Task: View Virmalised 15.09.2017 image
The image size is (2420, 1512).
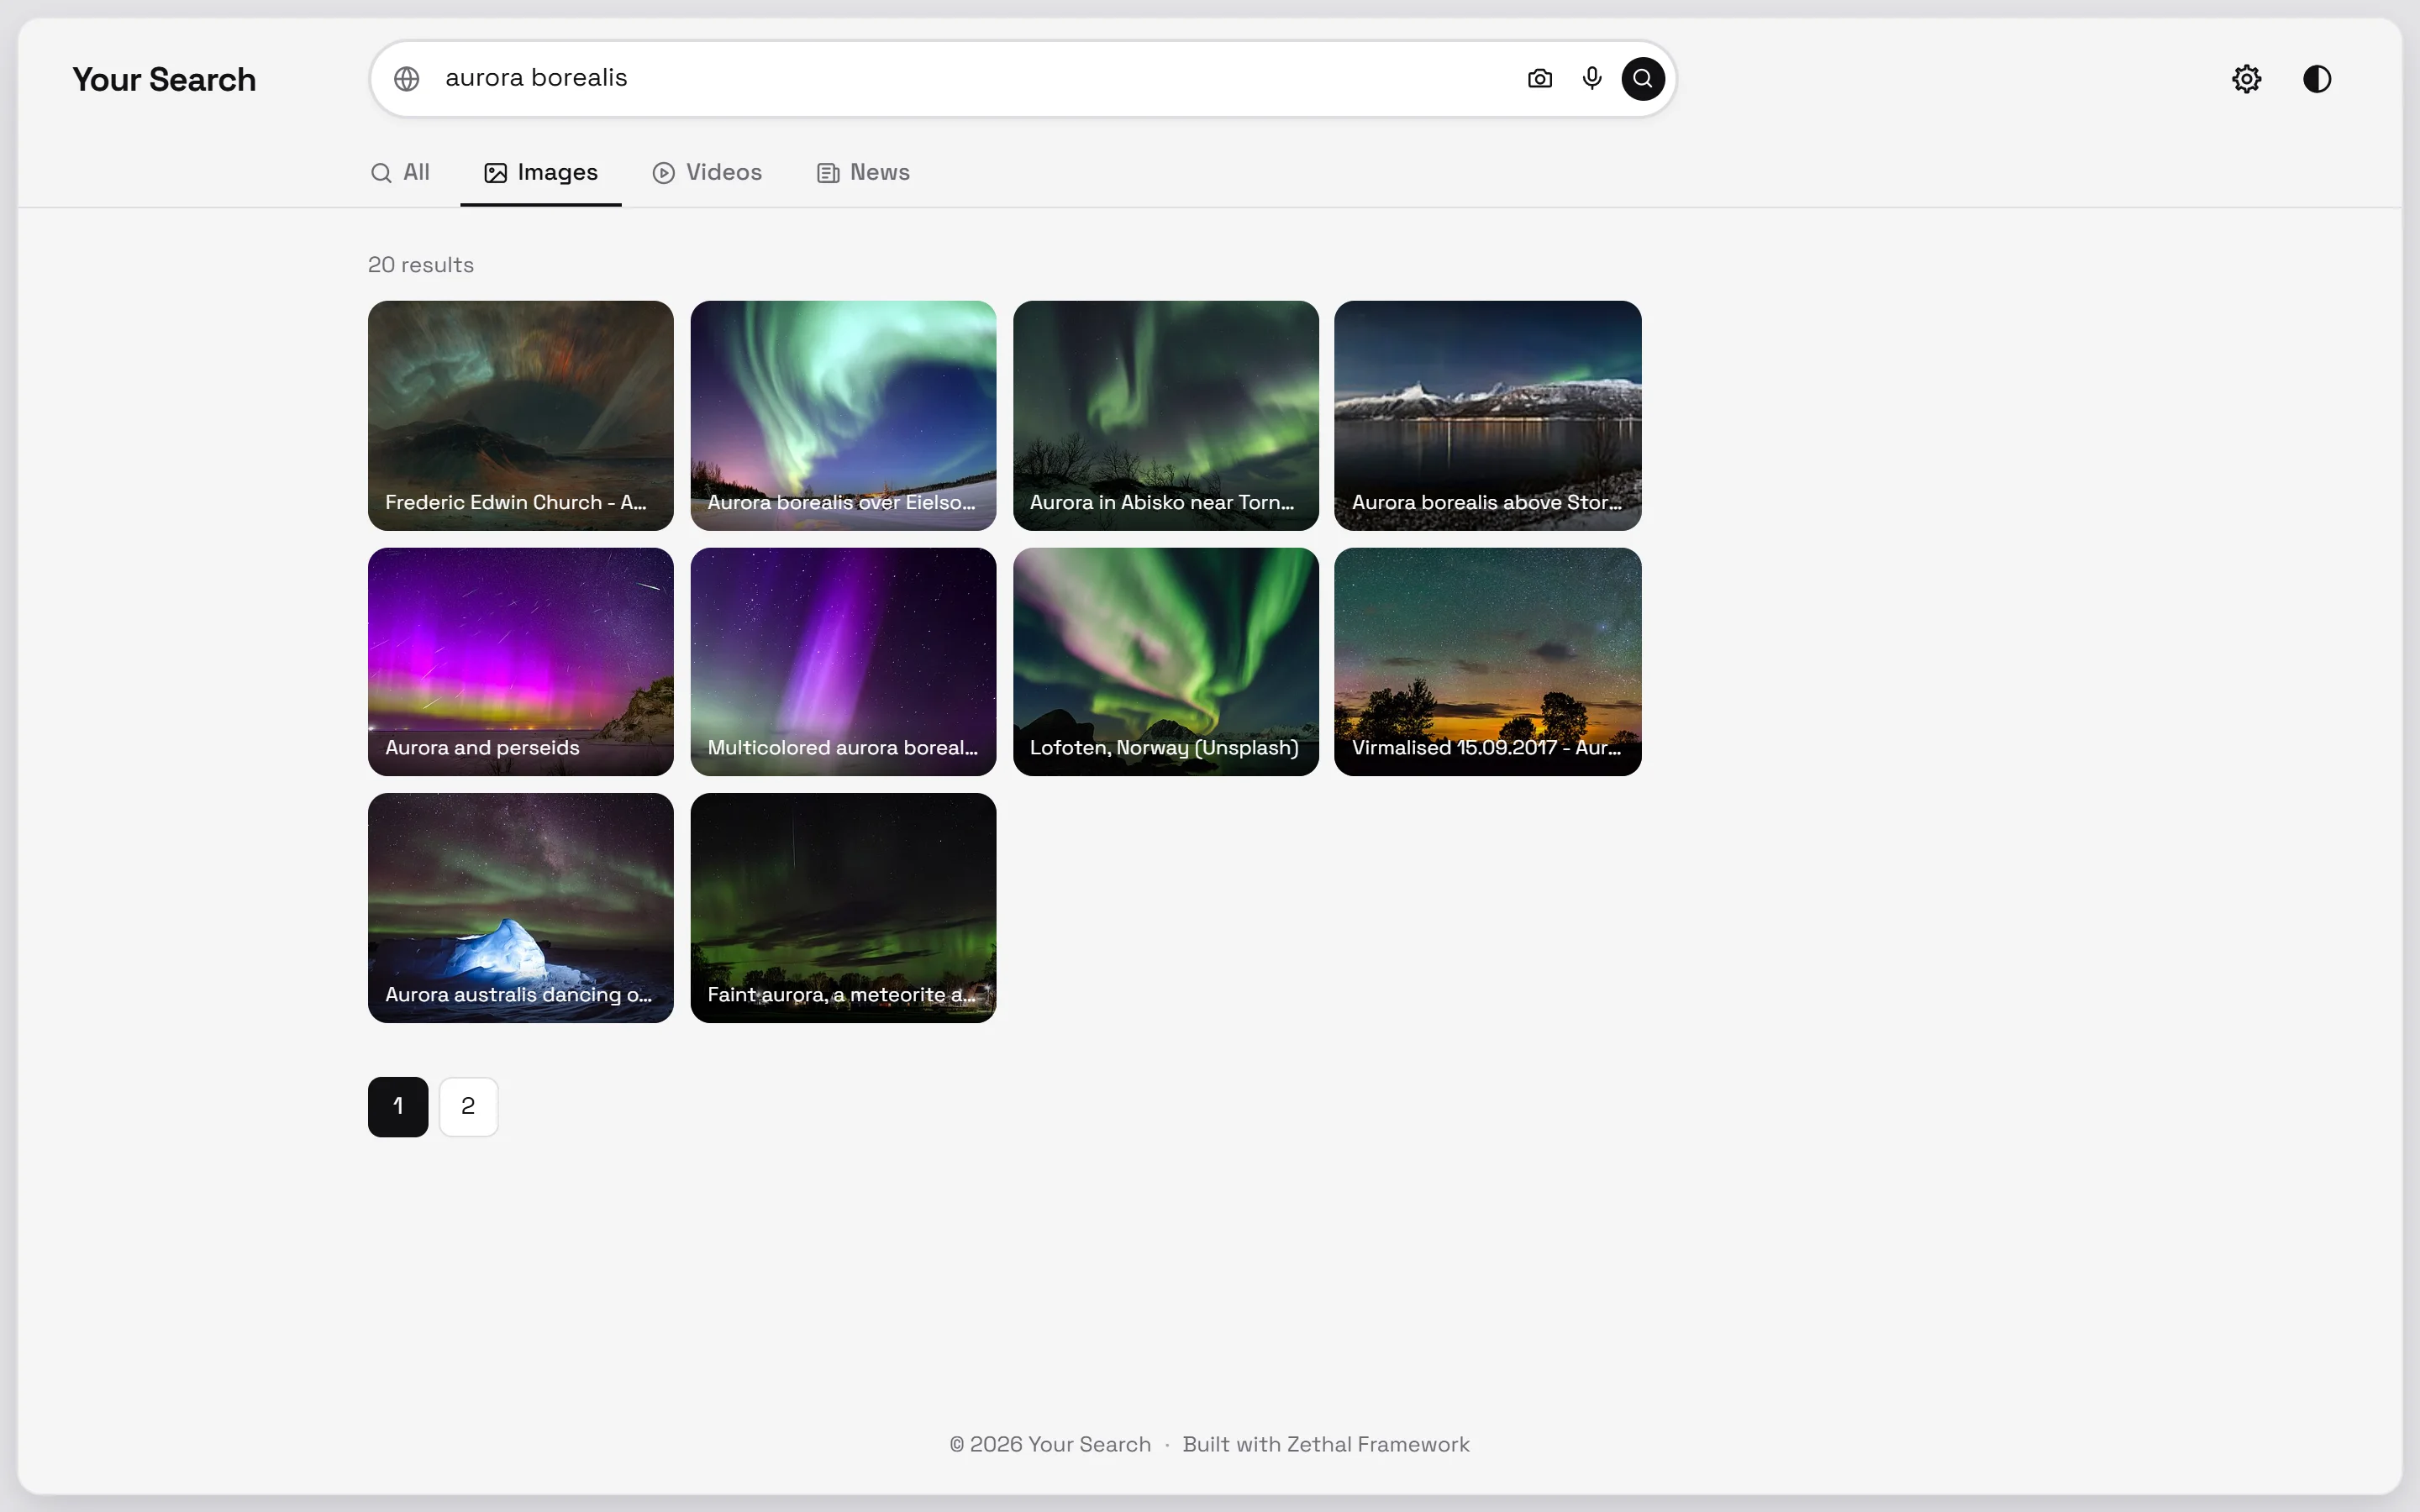Action: [x=1488, y=662]
